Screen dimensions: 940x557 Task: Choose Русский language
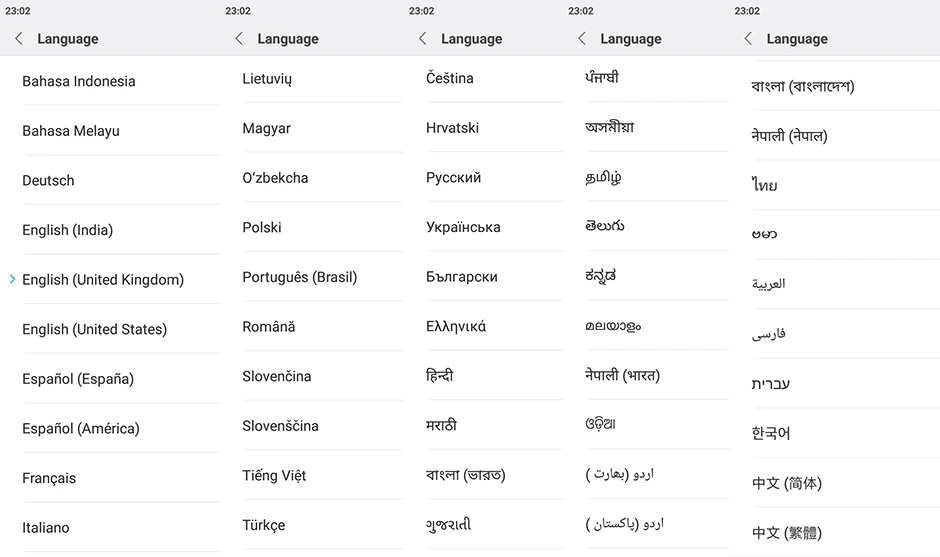click(x=492, y=177)
